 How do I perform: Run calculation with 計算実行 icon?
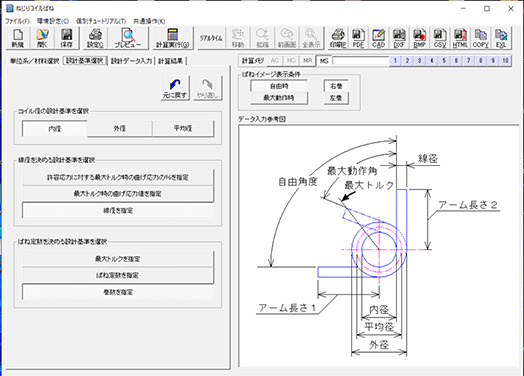pyautogui.click(x=172, y=38)
